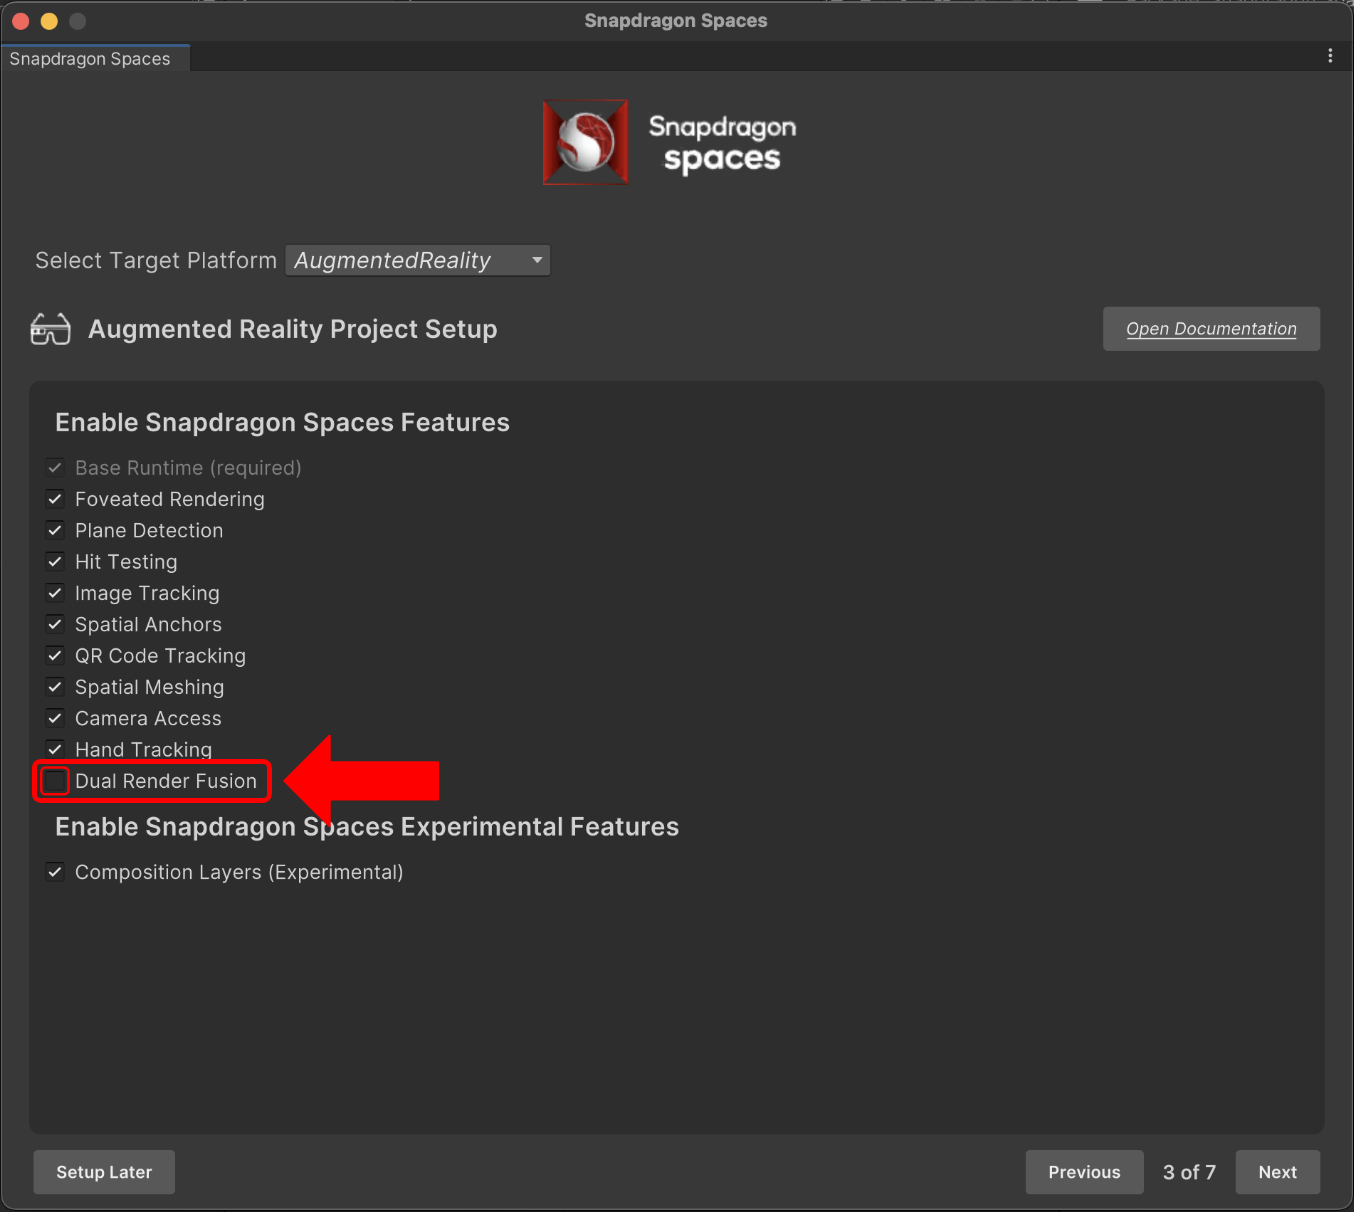Advance with the Next button
This screenshot has width=1354, height=1212.
coord(1277,1172)
